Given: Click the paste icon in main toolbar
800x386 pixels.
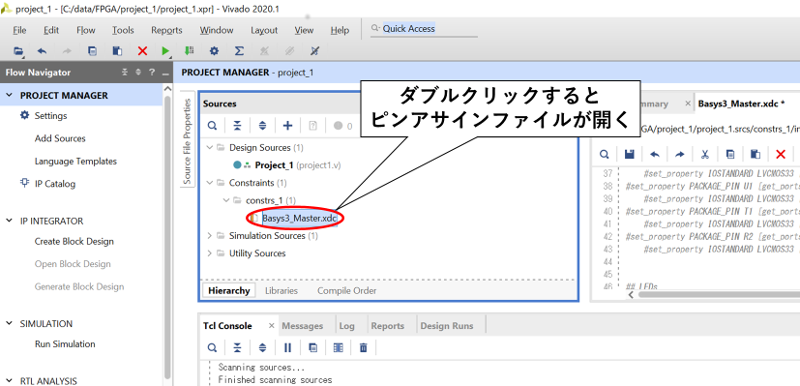Looking at the screenshot, I should coord(117,50).
